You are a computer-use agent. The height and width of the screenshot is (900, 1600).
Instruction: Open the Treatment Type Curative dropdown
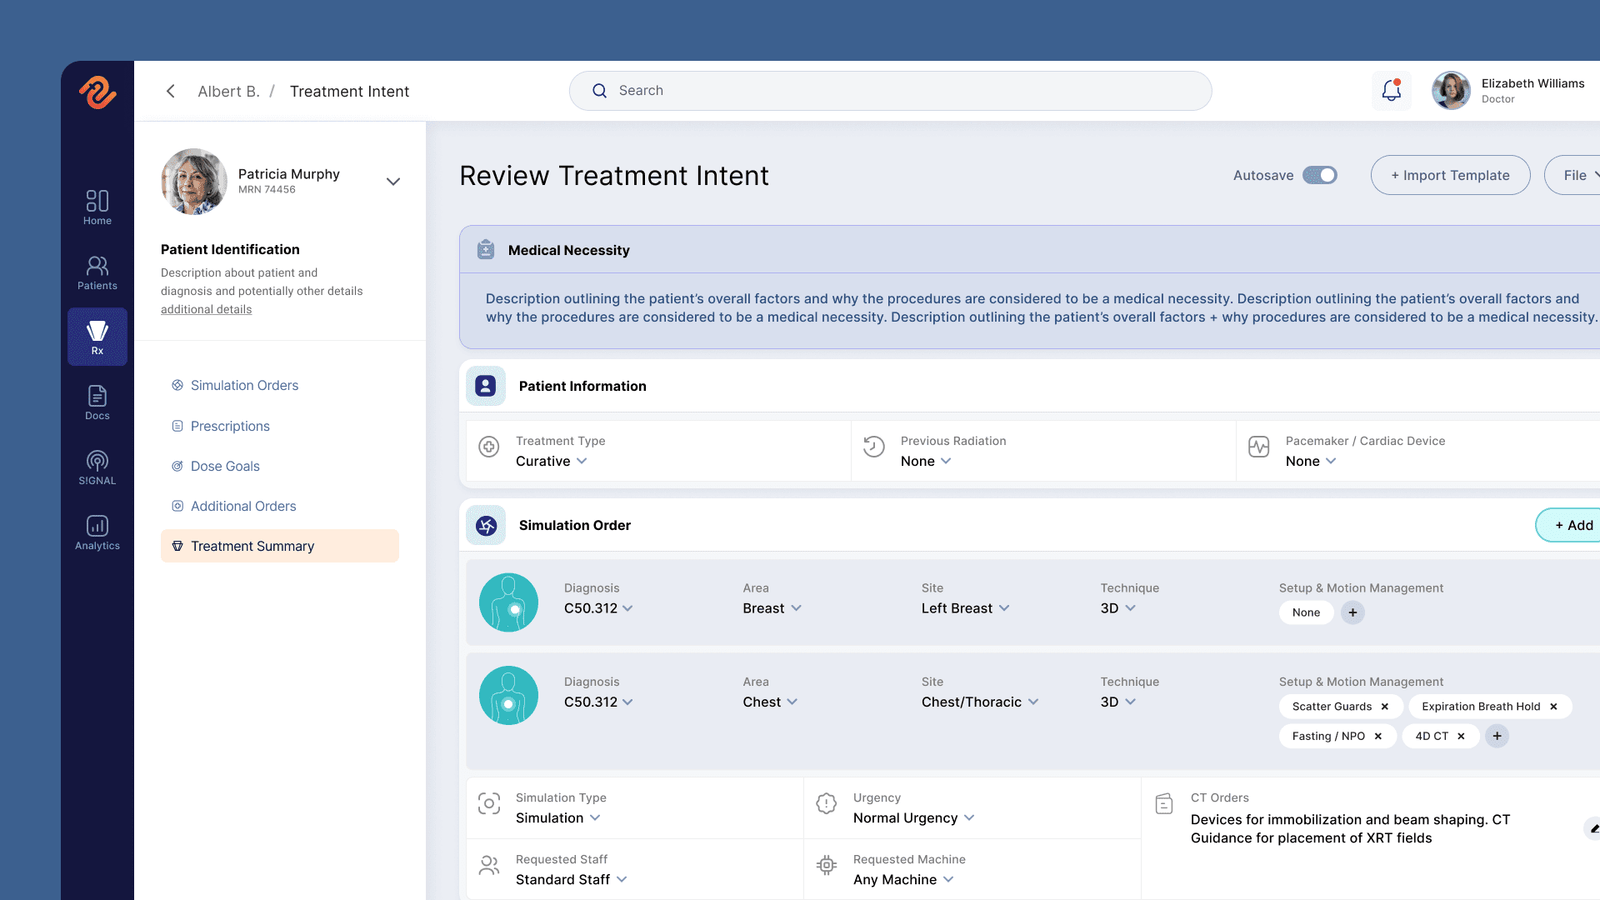point(552,461)
